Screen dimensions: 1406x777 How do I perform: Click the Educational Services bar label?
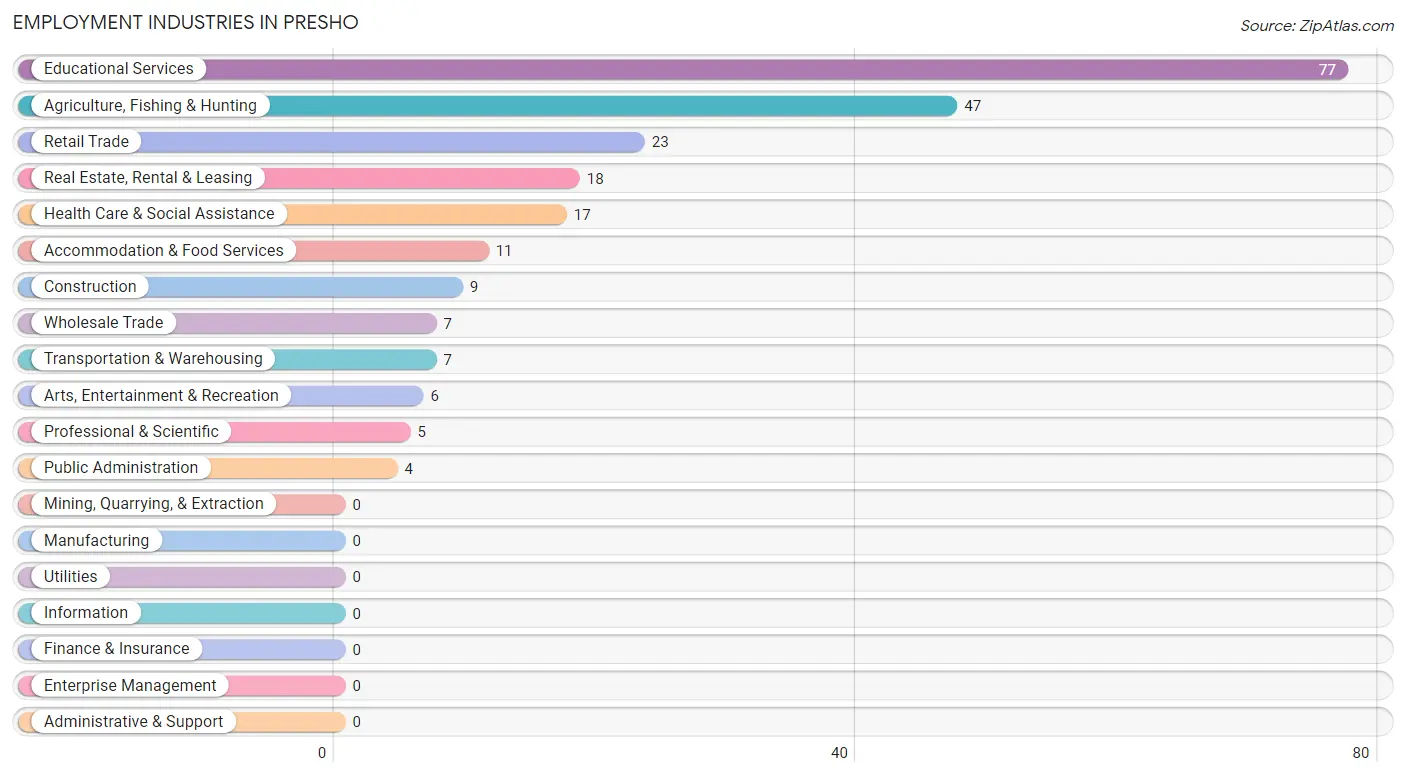pyautogui.click(x=118, y=69)
